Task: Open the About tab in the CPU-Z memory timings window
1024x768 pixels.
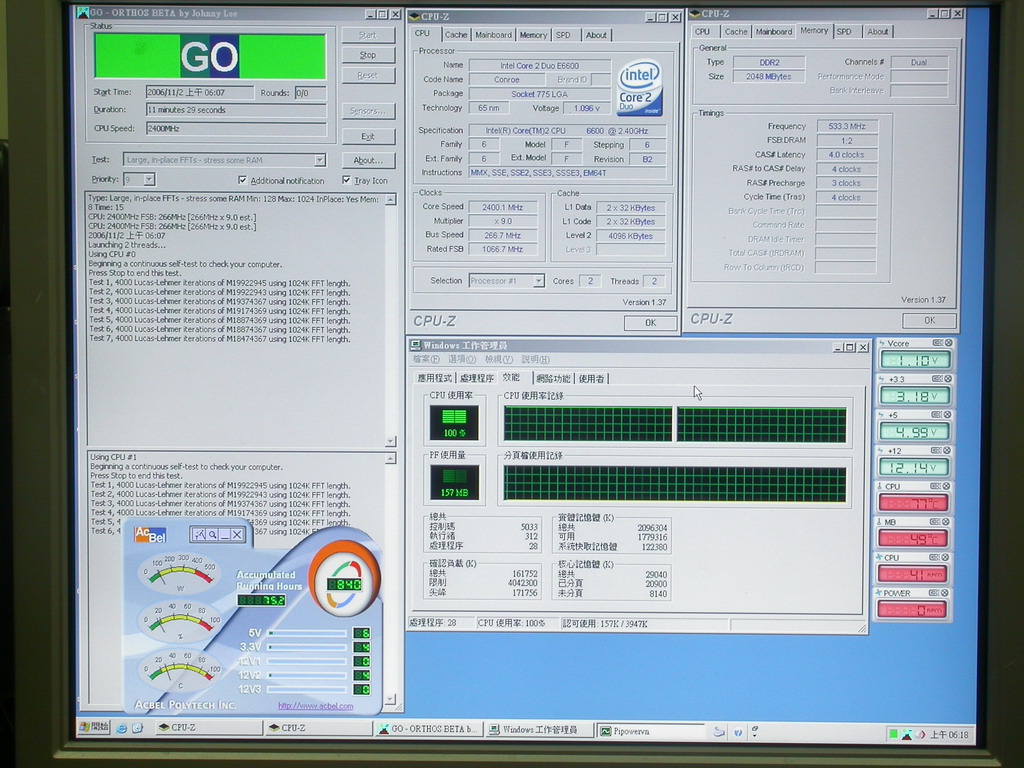Action: coord(877,31)
